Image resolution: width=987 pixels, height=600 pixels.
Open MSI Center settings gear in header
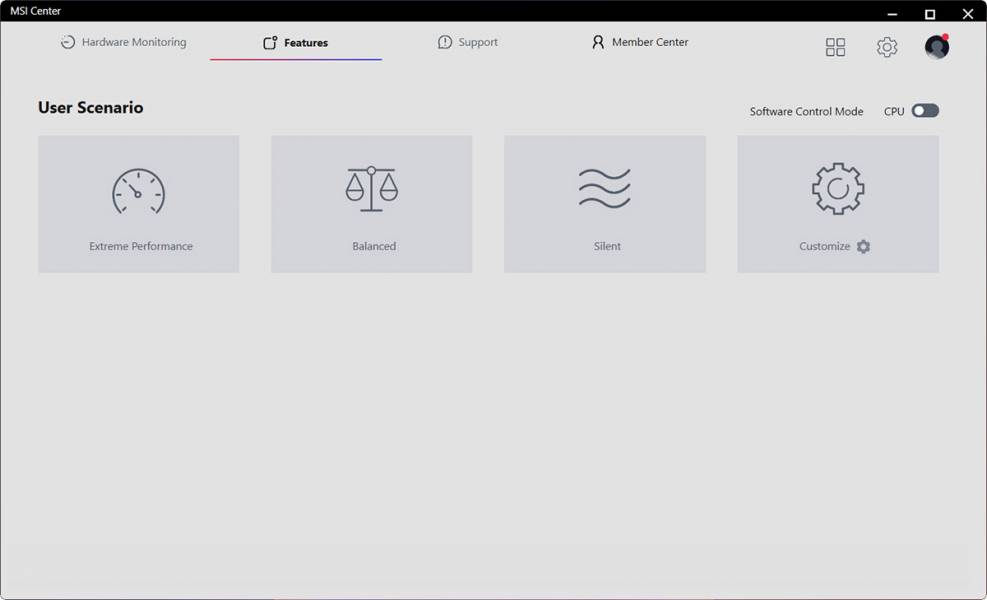click(887, 47)
